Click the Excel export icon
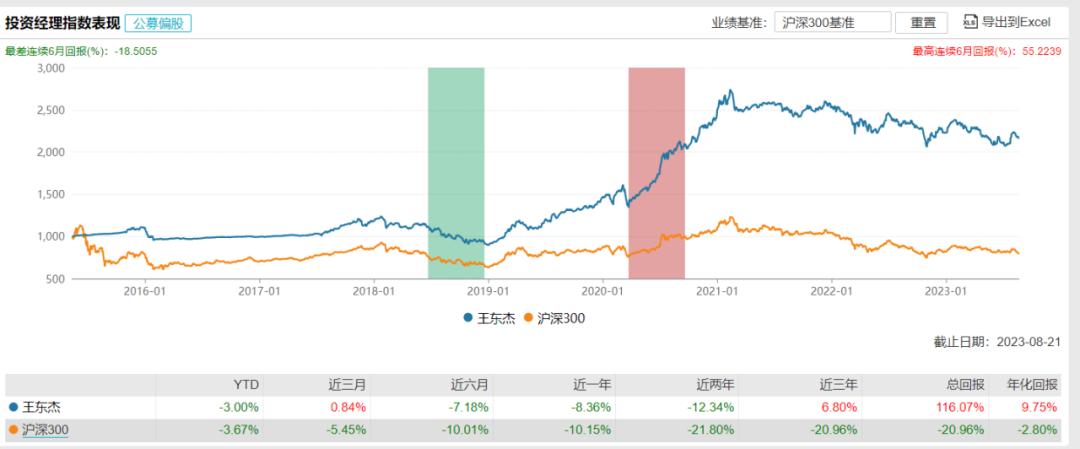This screenshot has width=1080, height=449. click(x=971, y=21)
